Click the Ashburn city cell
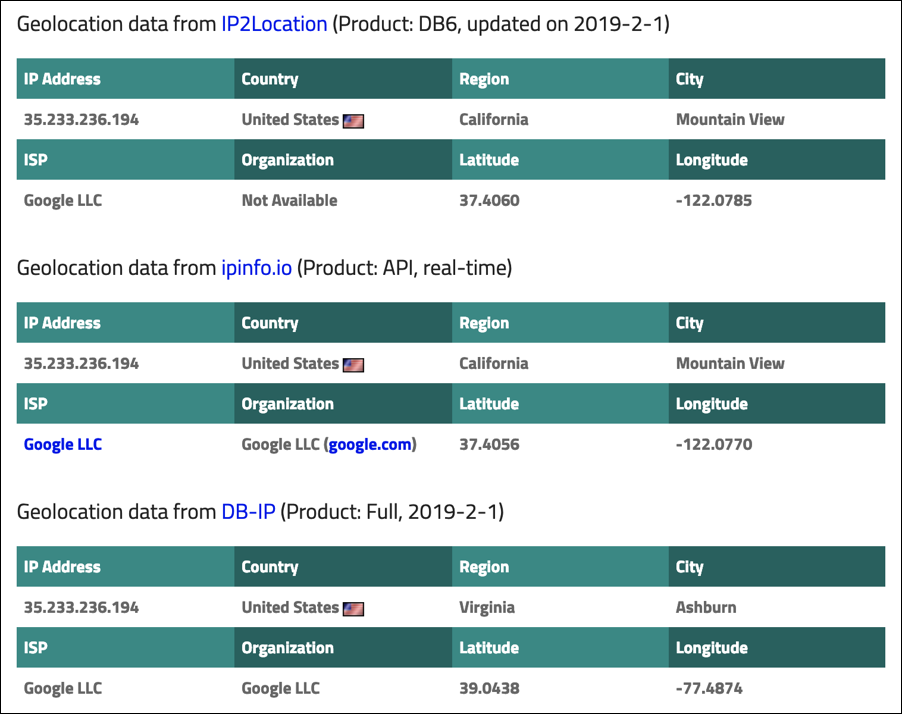Viewport: 902px width, 714px height. 706,608
